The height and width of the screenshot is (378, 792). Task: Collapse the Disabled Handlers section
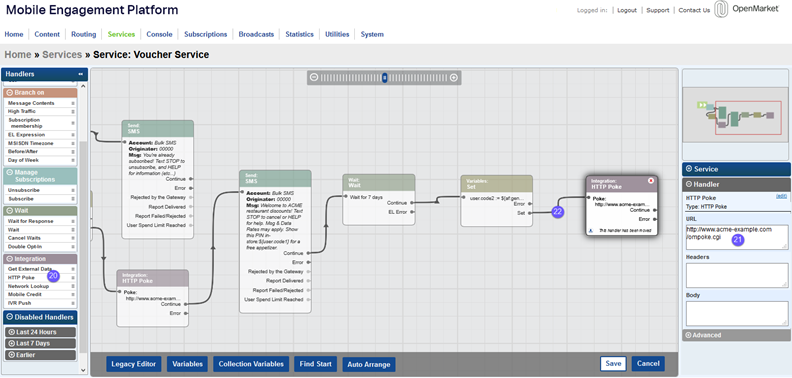10,317
